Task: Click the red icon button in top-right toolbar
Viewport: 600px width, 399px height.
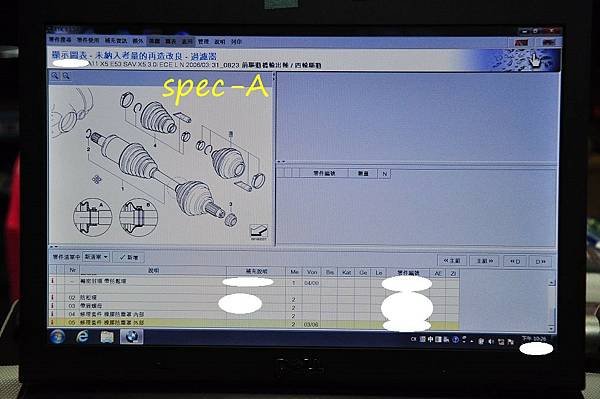Action: [x=521, y=42]
